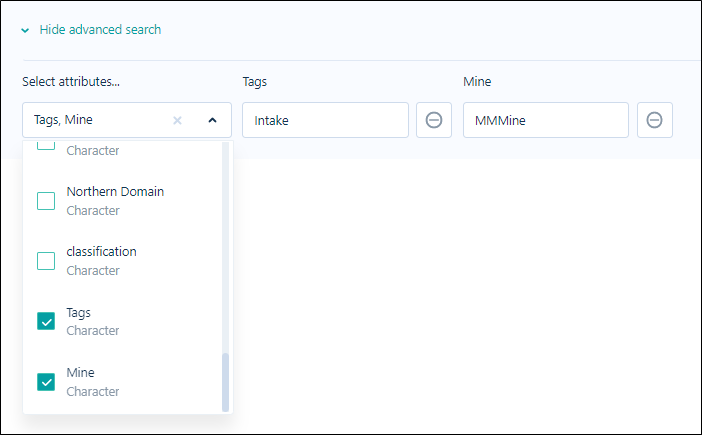Tick the partially visible checkbox at list top
This screenshot has height=435, width=702.
click(x=46, y=145)
